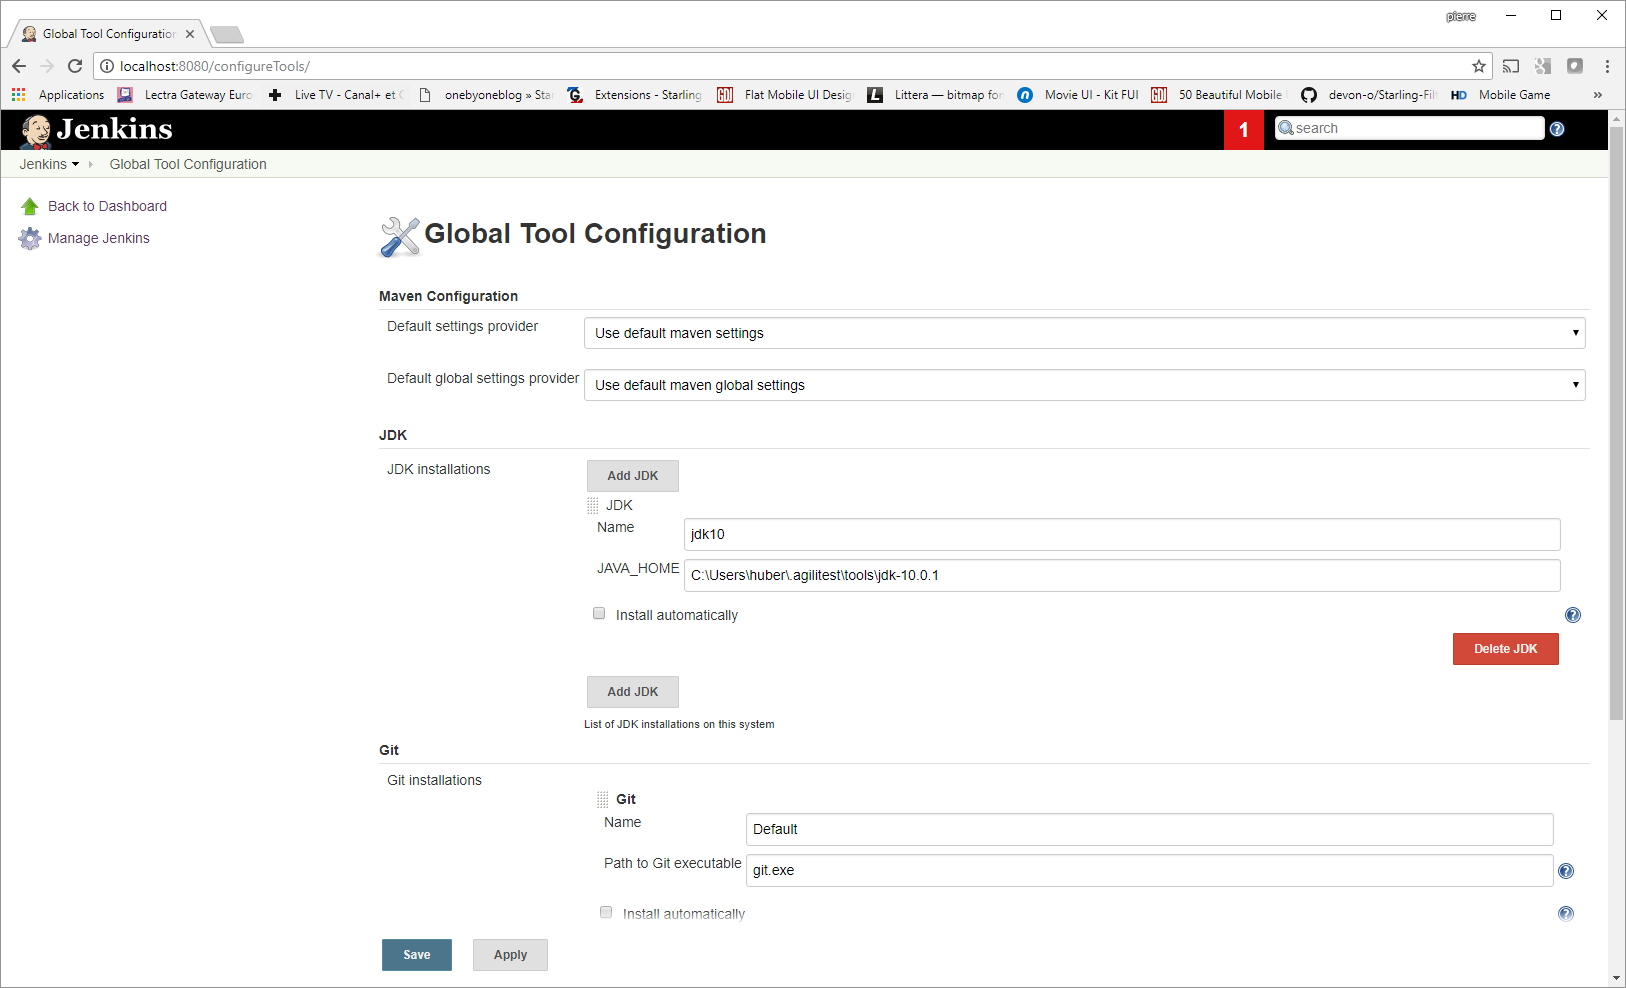Enable Install automatically for JDK
This screenshot has width=1626, height=988.
coord(599,613)
